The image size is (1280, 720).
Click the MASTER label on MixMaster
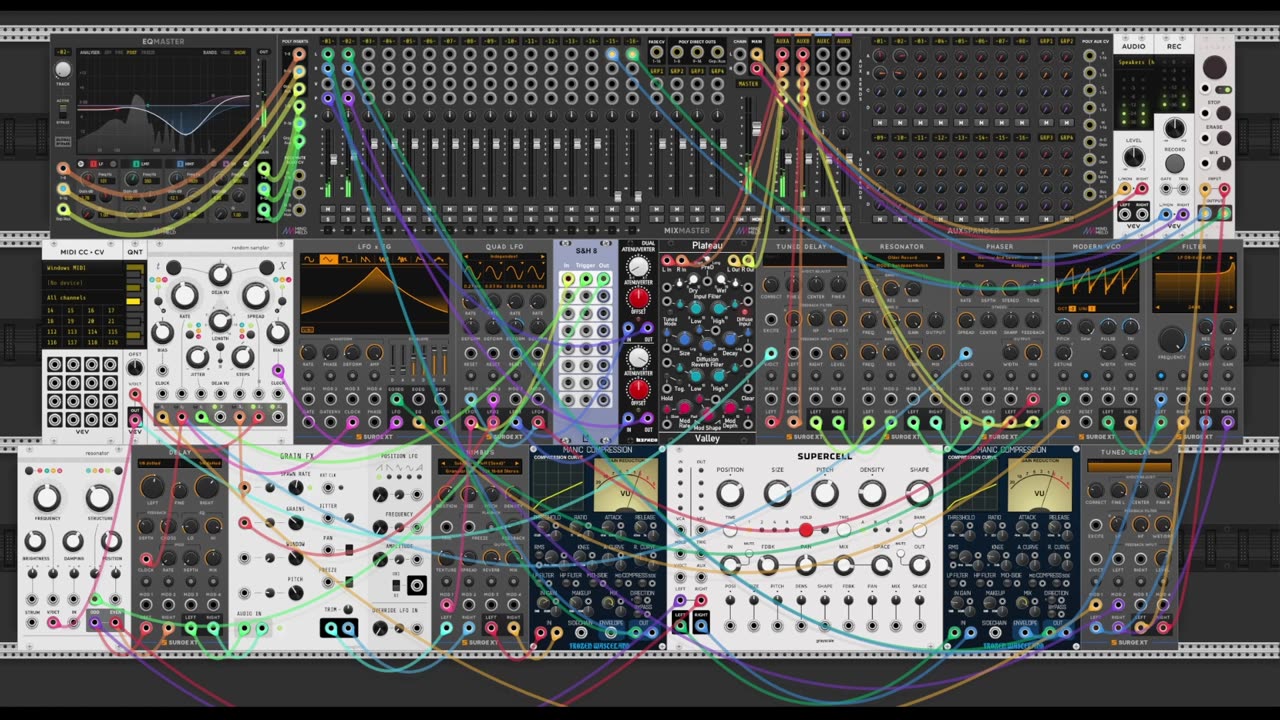(748, 84)
